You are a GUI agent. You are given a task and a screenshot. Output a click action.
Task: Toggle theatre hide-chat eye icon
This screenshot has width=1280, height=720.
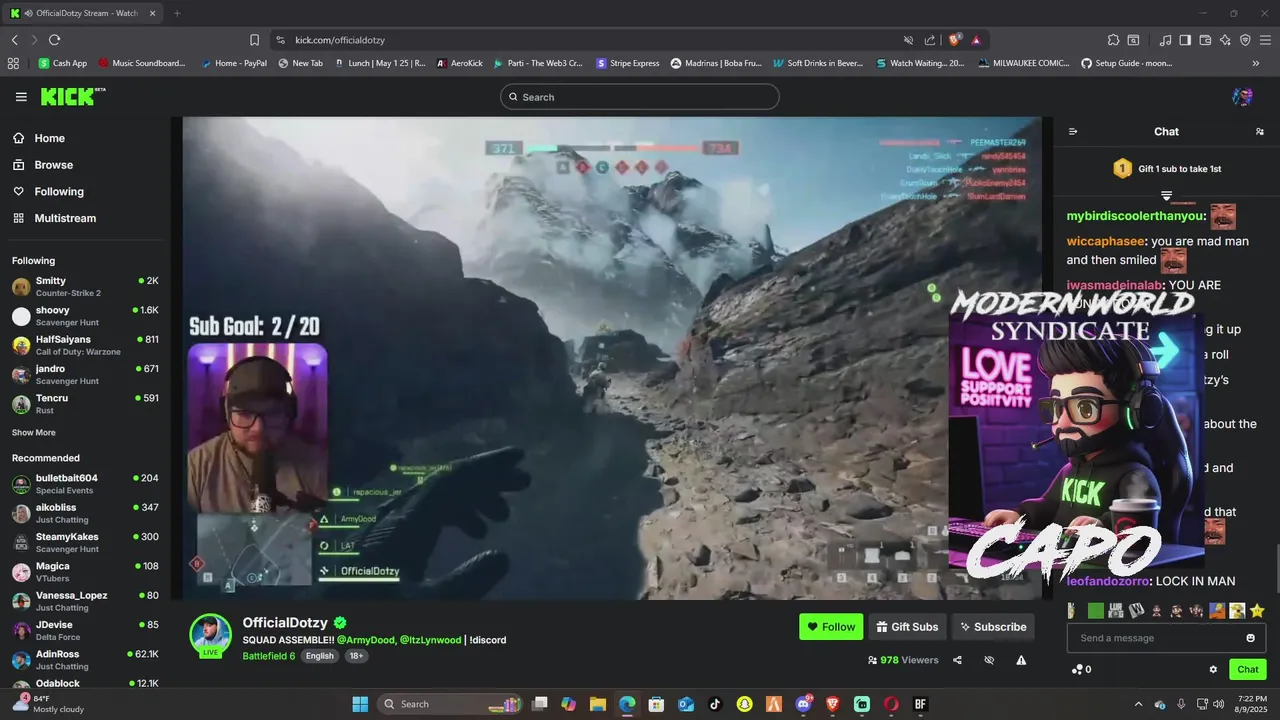click(x=989, y=660)
